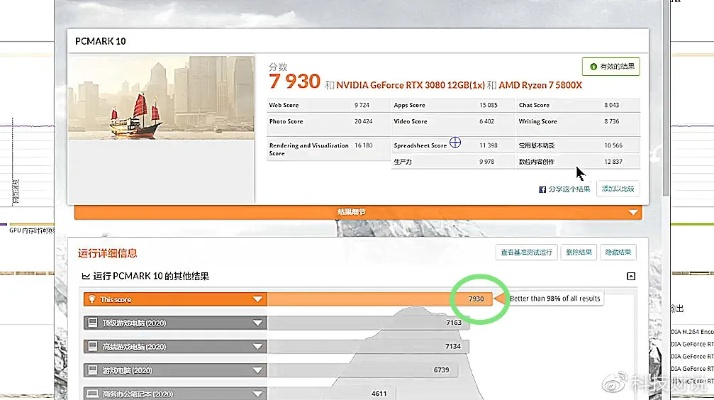This screenshot has height=400, width=714.
Task: Open the 高端游戏电脑 (2020) dropdown arrow
Action: (x=258, y=346)
